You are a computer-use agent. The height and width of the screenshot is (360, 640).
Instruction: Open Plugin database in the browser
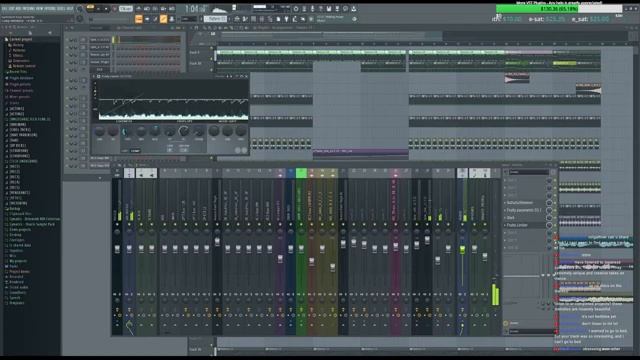coord(20,78)
